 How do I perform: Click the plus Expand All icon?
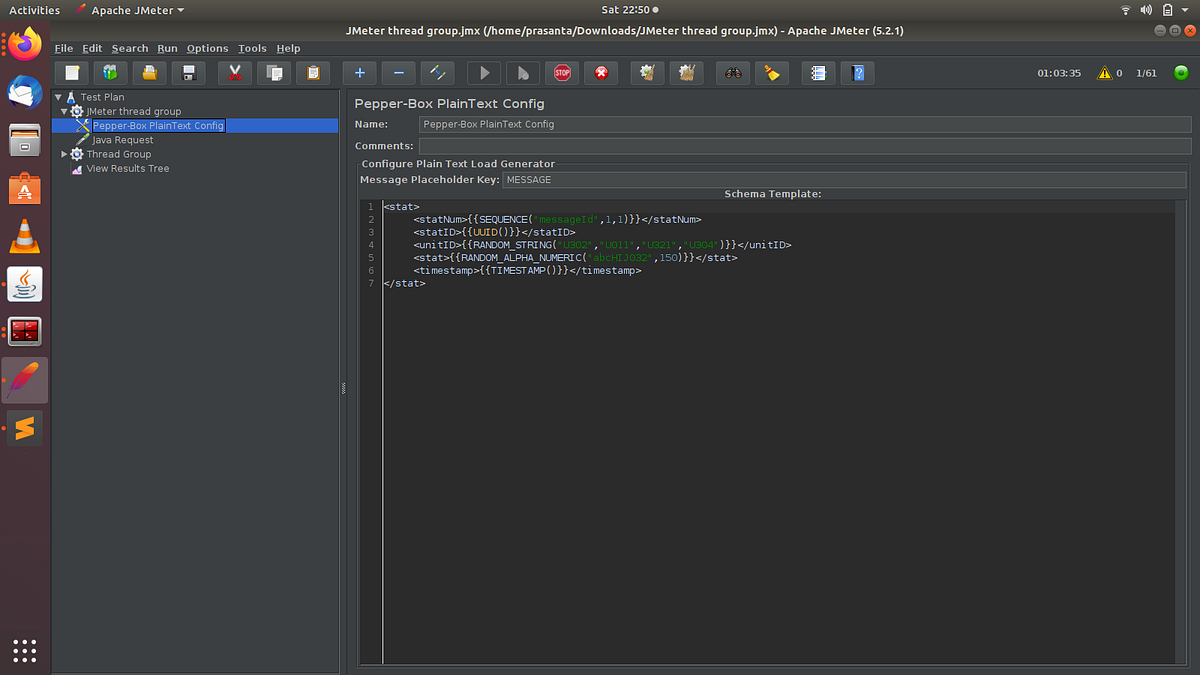[360, 72]
